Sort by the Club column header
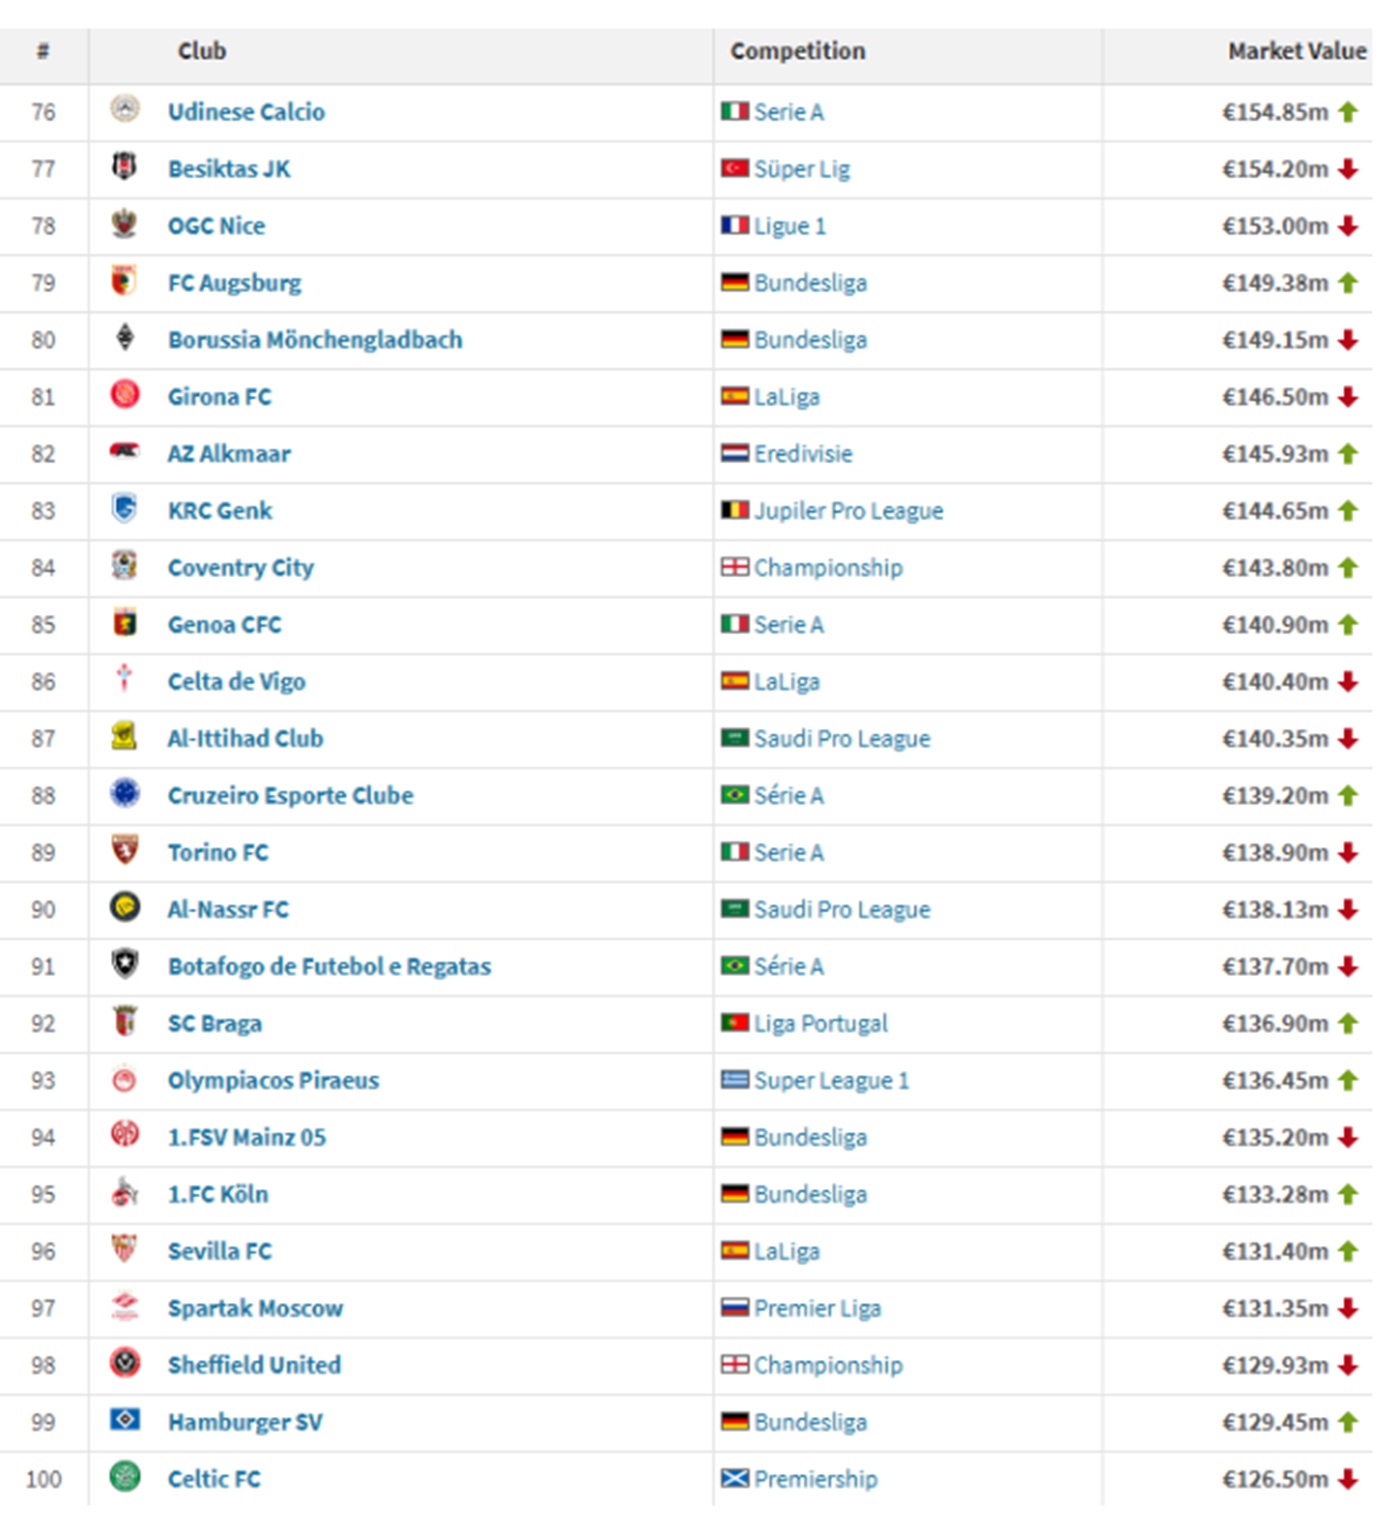This screenshot has height=1523, width=1390. click(202, 51)
